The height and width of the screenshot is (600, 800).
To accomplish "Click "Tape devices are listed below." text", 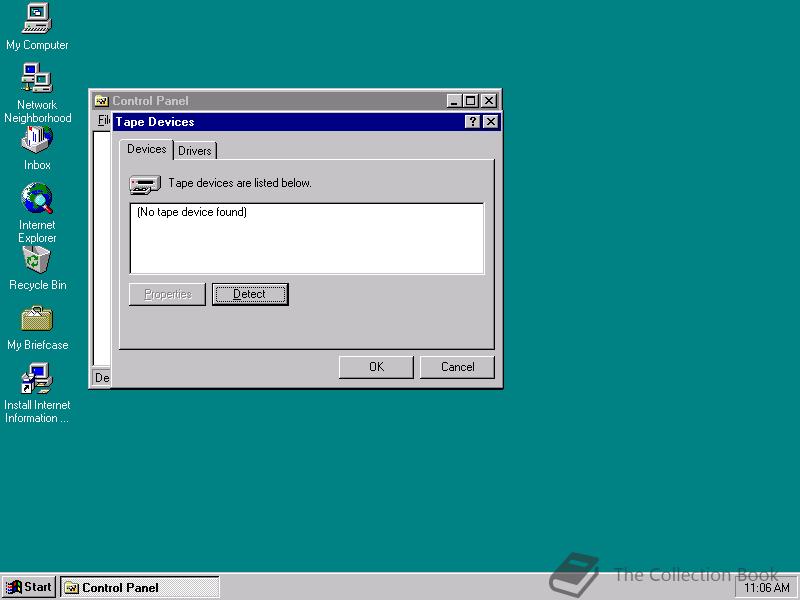I will click(x=240, y=183).
